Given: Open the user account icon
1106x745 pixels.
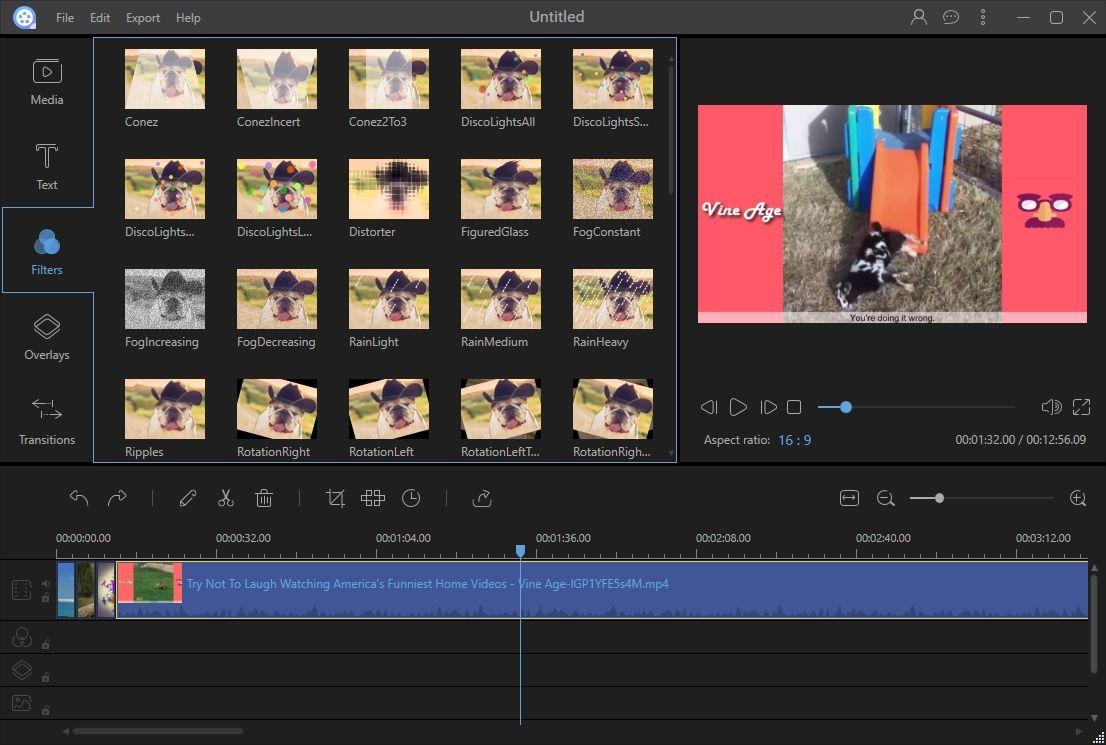Looking at the screenshot, I should coord(918,17).
